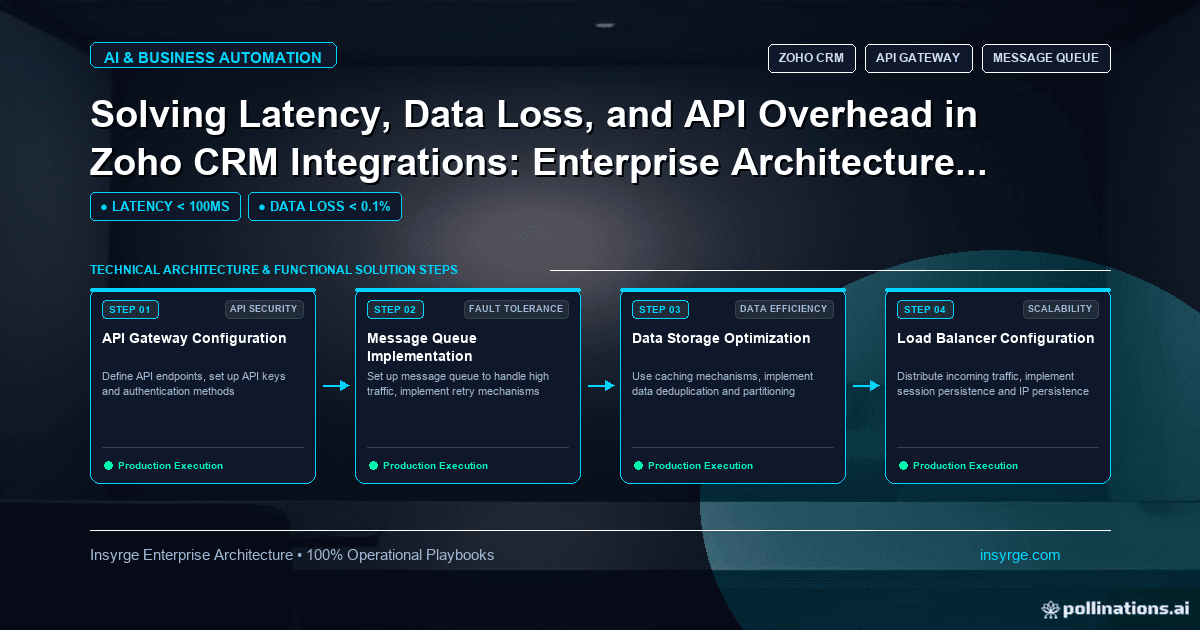The width and height of the screenshot is (1200, 630).
Task: Click the TECHNICAL ARCHITECTURE & FUNCTIONAL SOLUTION STEPS heading
Action: [274, 270]
